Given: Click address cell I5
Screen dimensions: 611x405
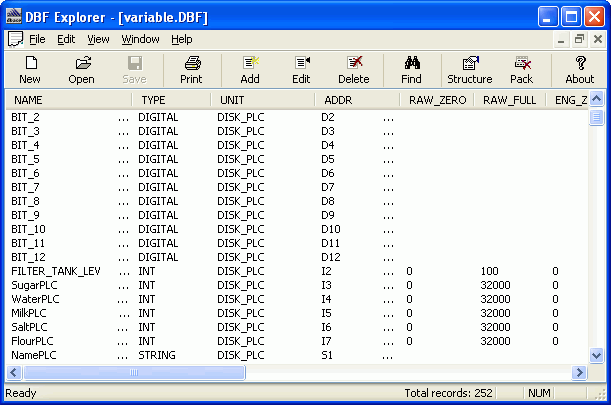Looking at the screenshot, I should pyautogui.click(x=327, y=313).
